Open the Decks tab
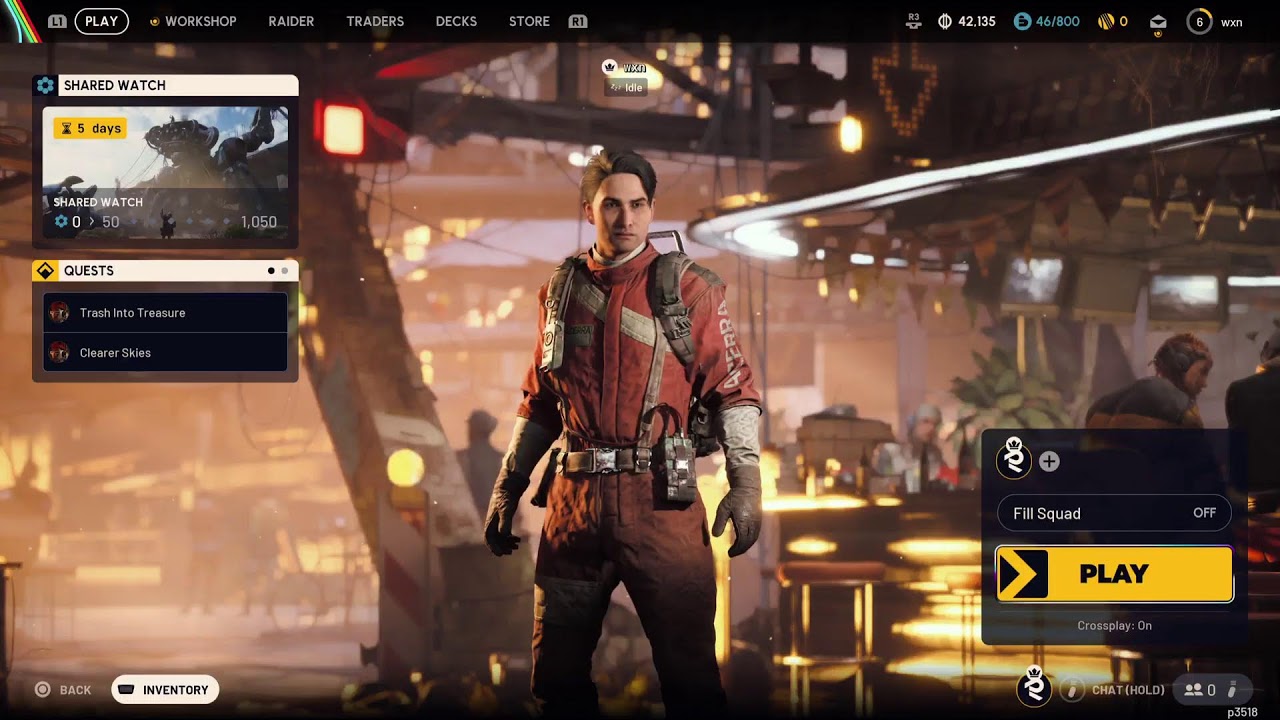 tap(456, 21)
